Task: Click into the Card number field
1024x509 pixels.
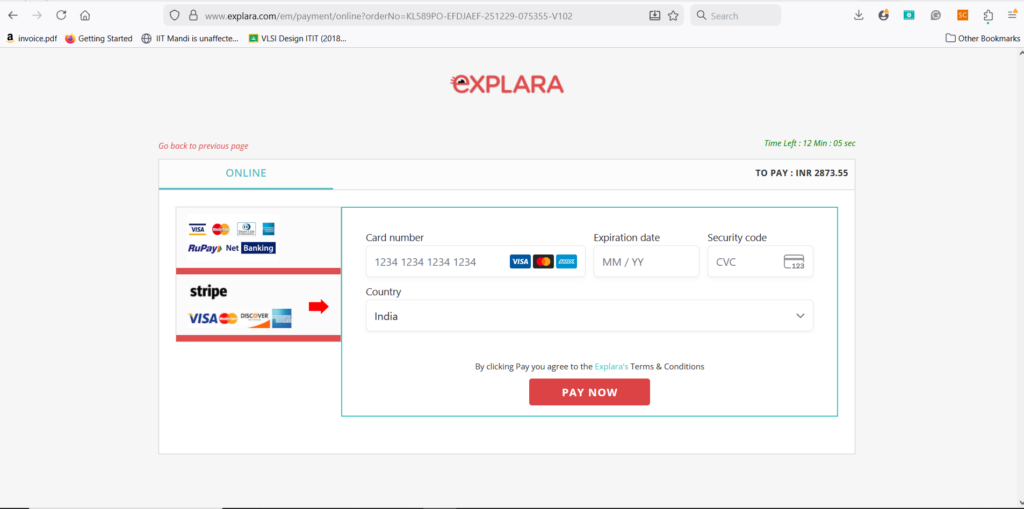Action: click(x=435, y=262)
